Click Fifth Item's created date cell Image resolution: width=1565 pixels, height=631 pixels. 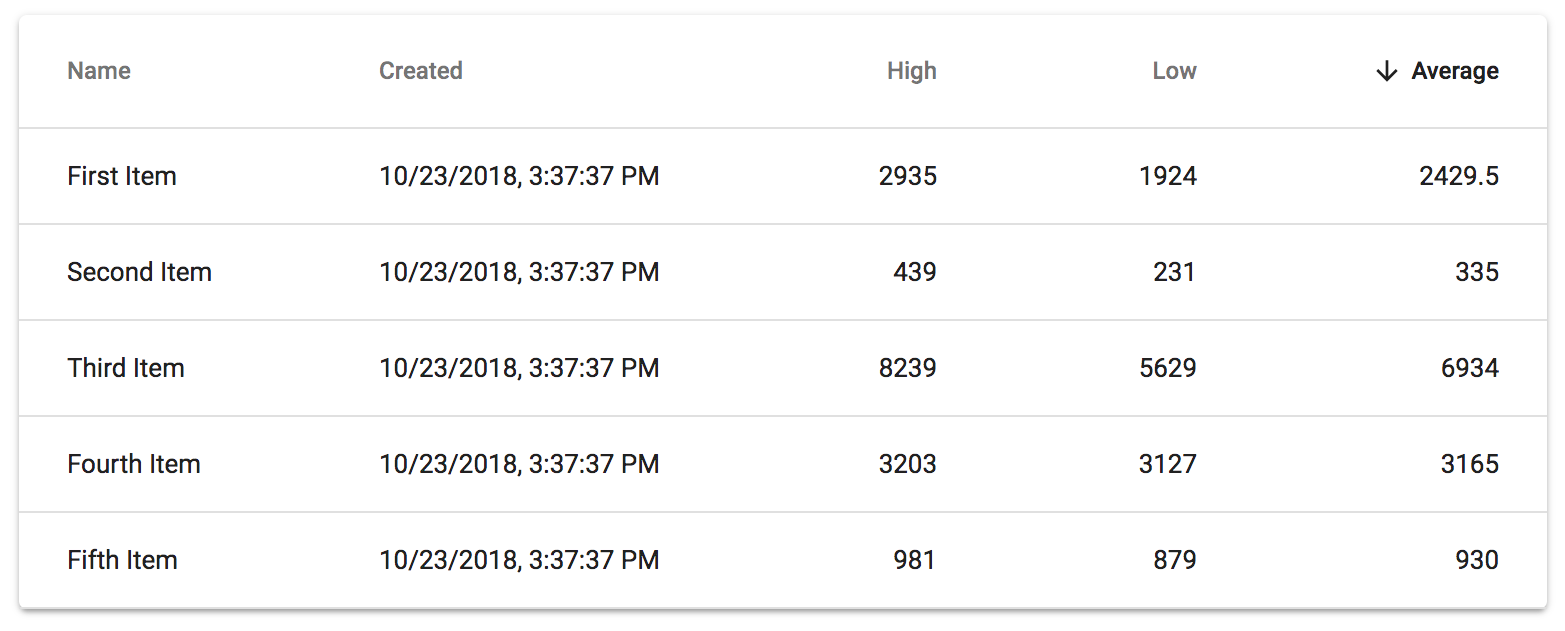tap(519, 560)
